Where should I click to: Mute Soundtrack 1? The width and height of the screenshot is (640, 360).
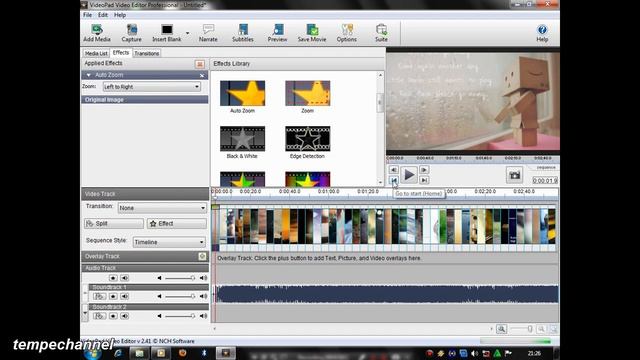point(124,296)
